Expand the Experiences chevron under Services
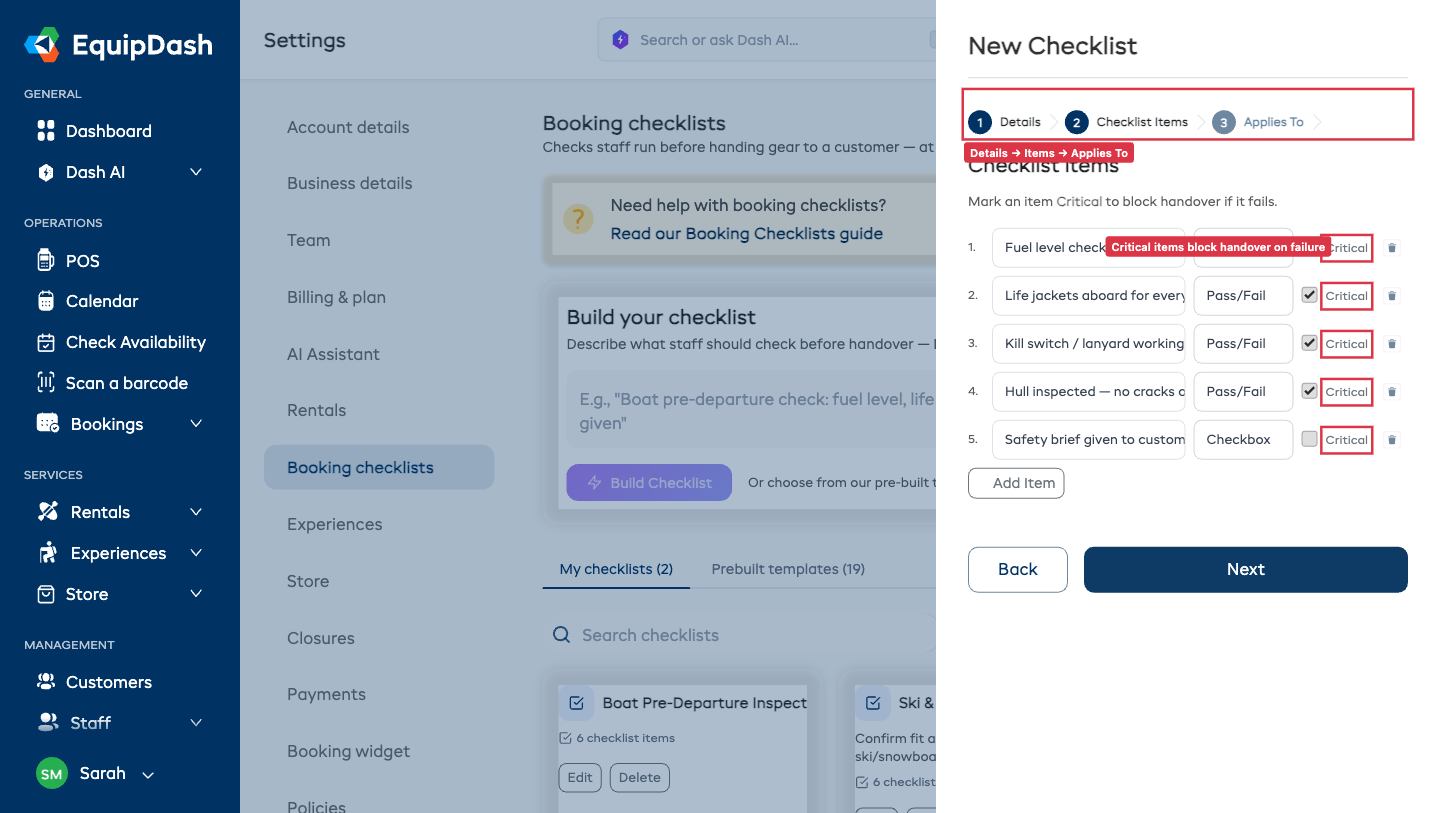 point(196,553)
